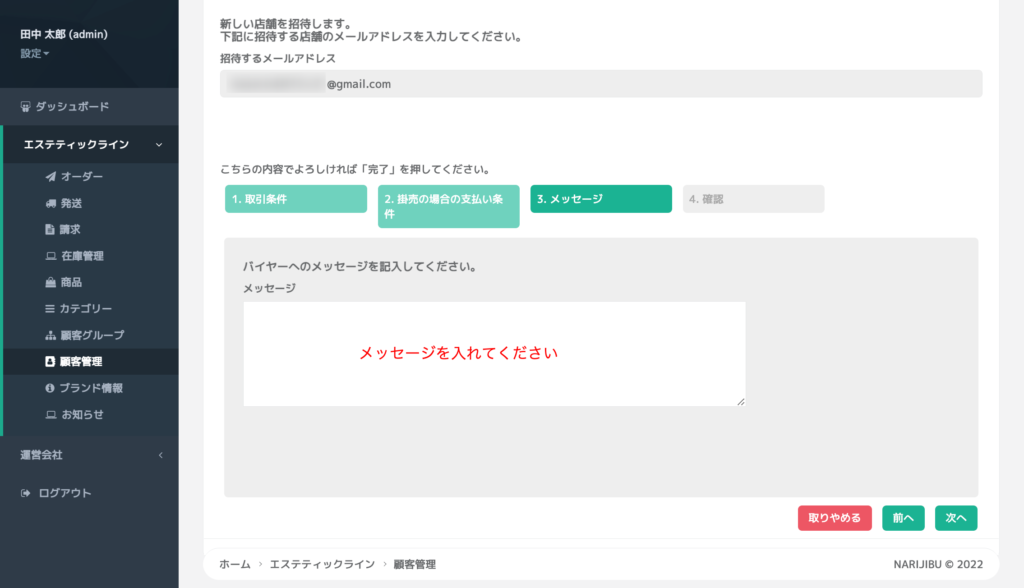Click the inventory management laptop icon
Viewport: 1024px width, 588px height.
[50, 256]
